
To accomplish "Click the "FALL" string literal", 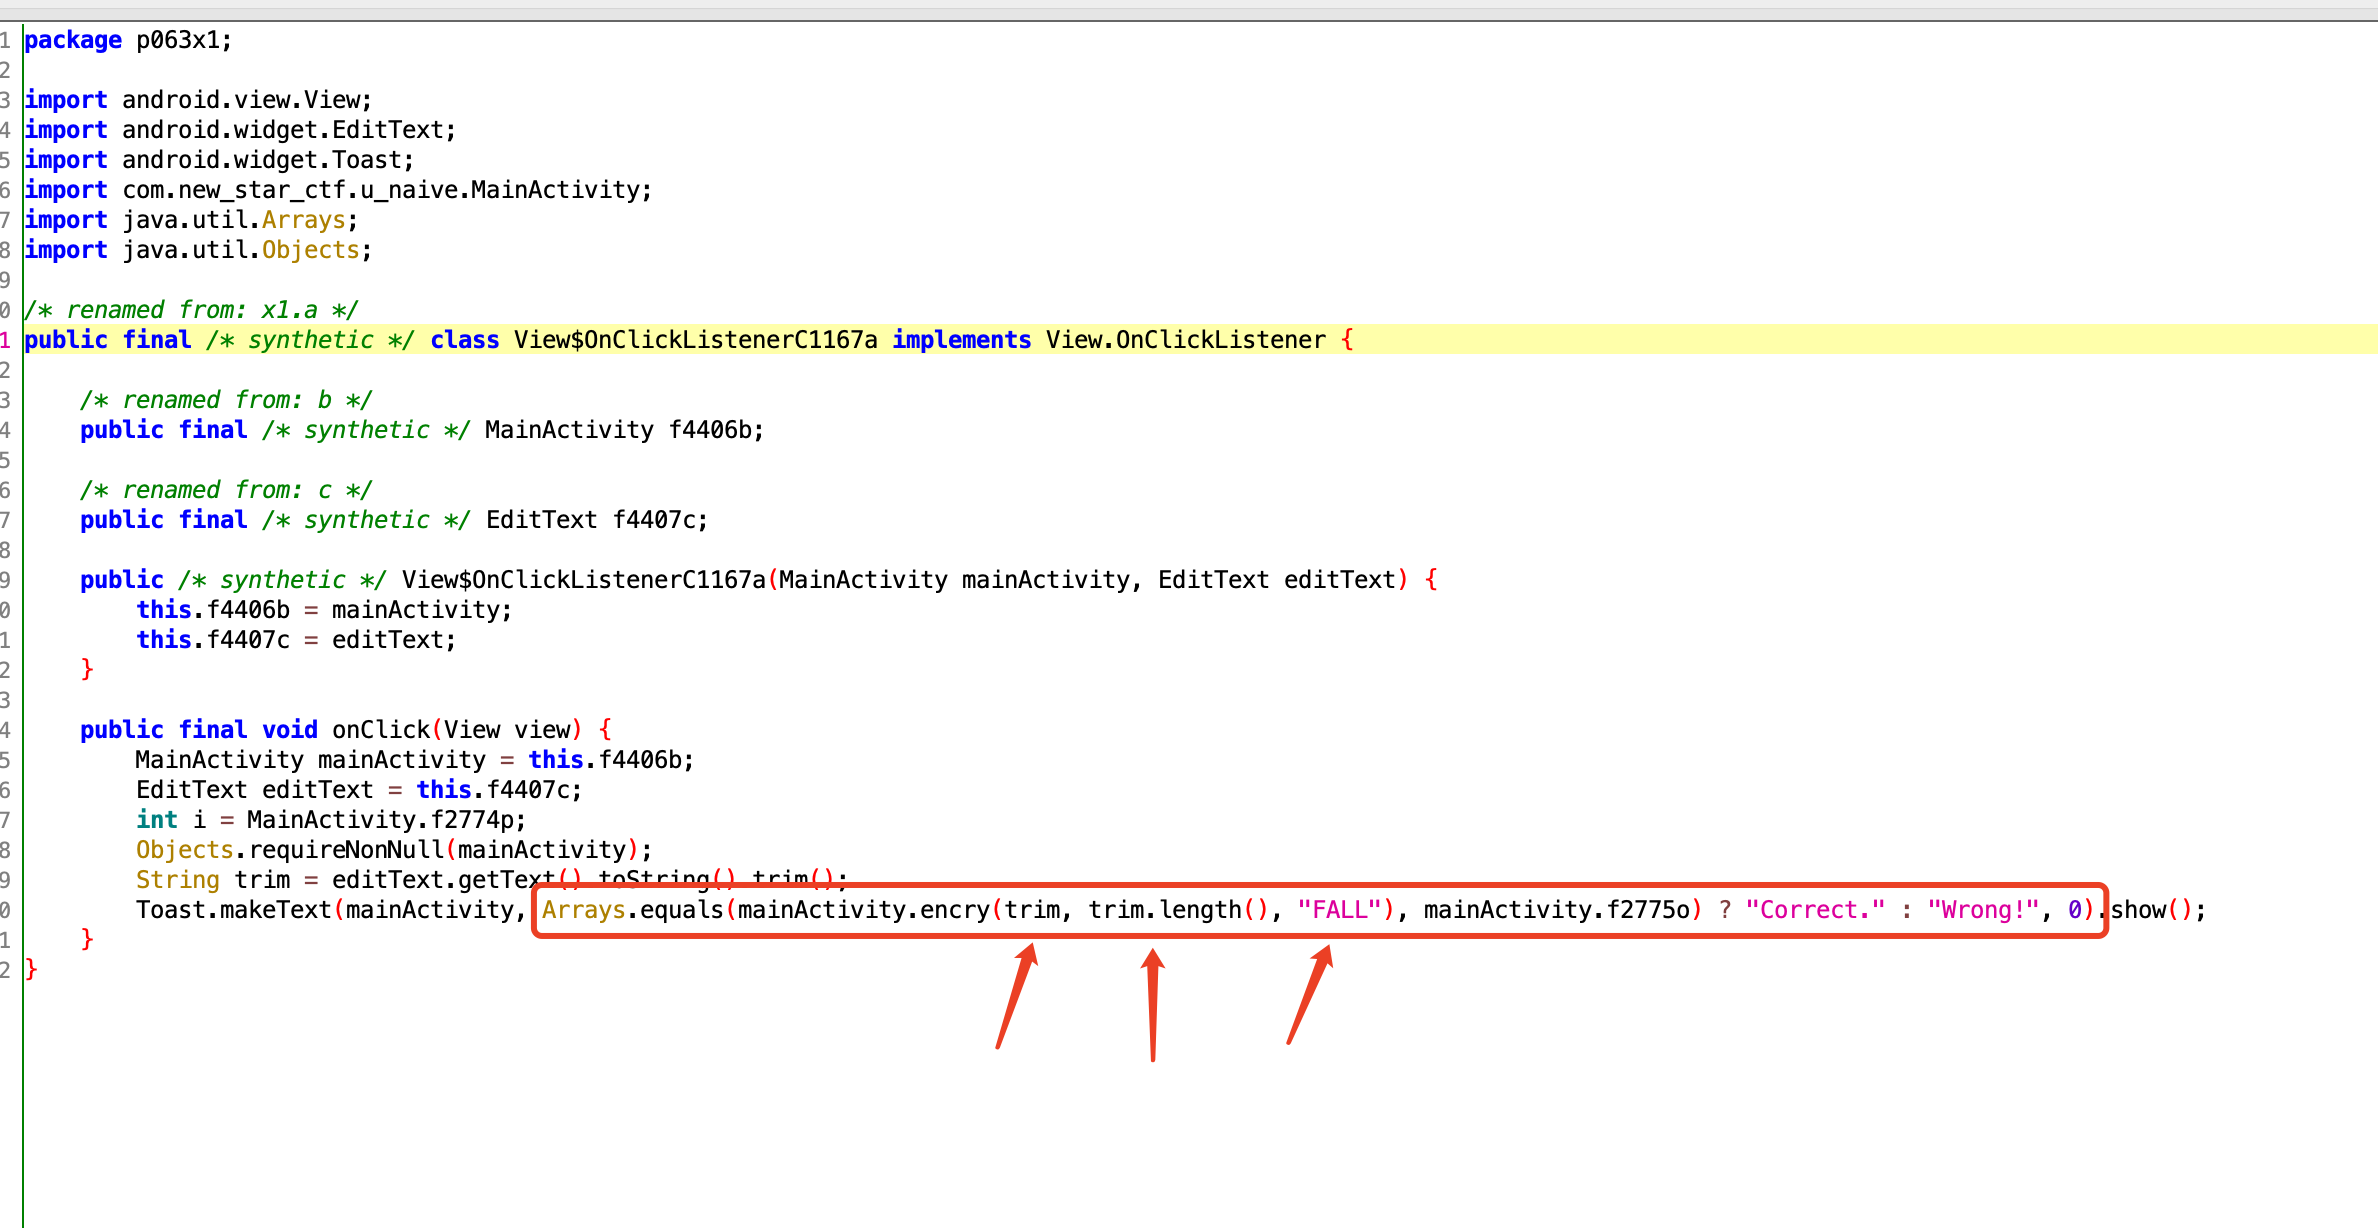I will coord(1338,910).
